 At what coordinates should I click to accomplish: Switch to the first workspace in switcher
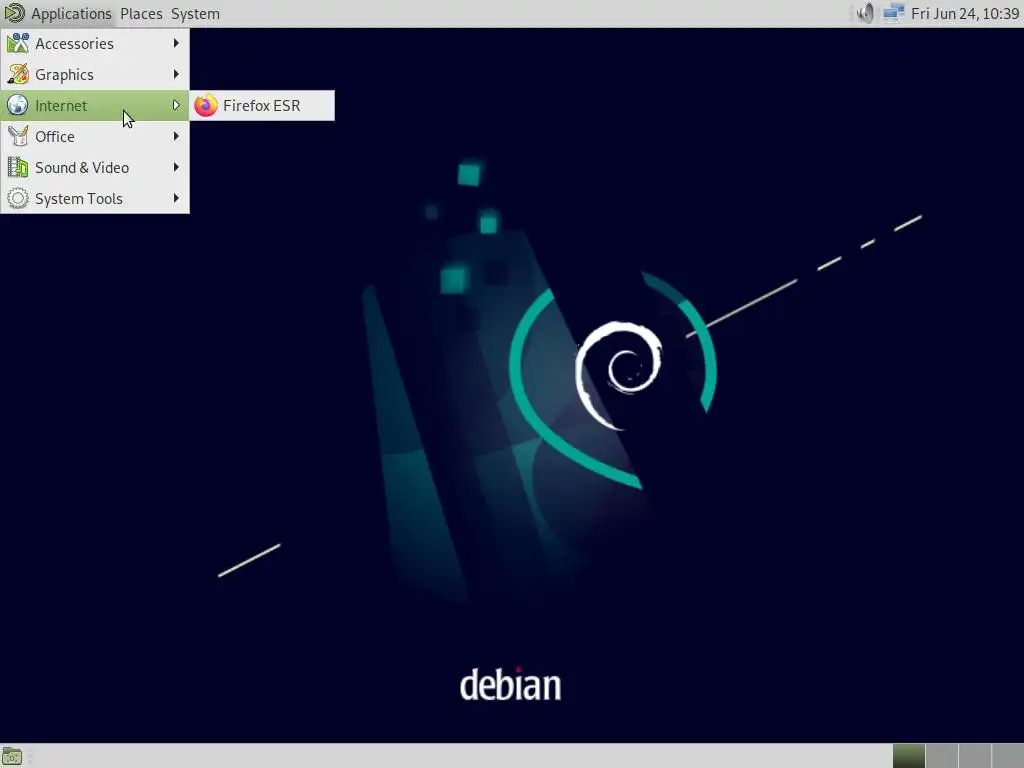tap(908, 756)
